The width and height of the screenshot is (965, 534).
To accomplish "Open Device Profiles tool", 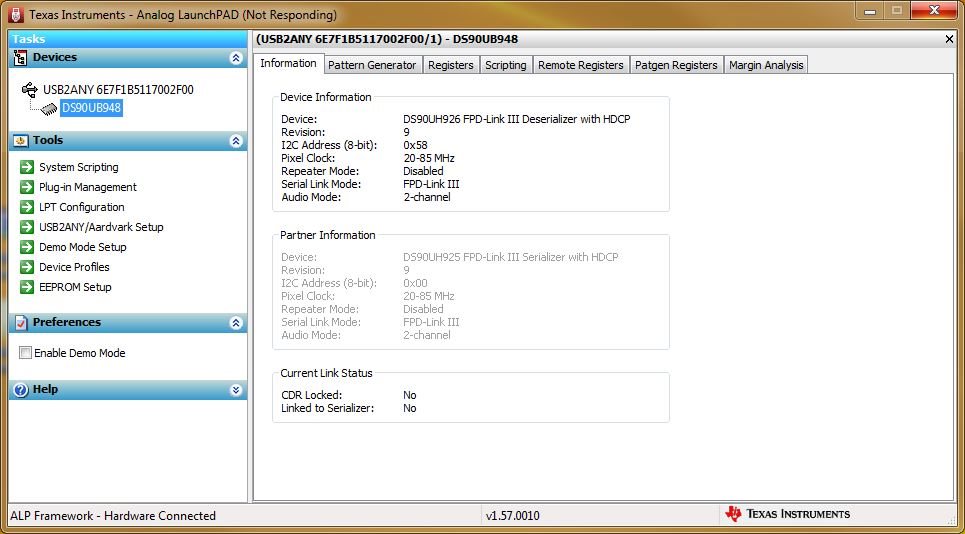I will (74, 267).
